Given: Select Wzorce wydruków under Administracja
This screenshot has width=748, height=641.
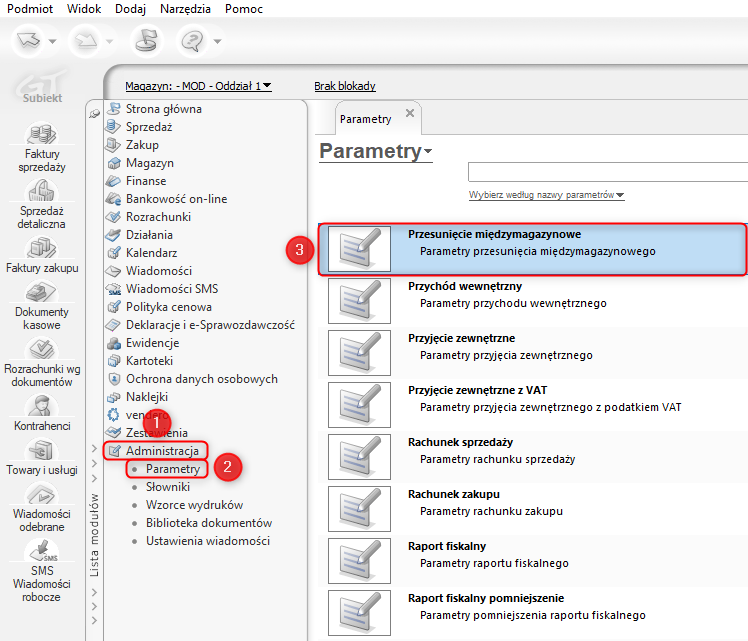Looking at the screenshot, I should 194,505.
